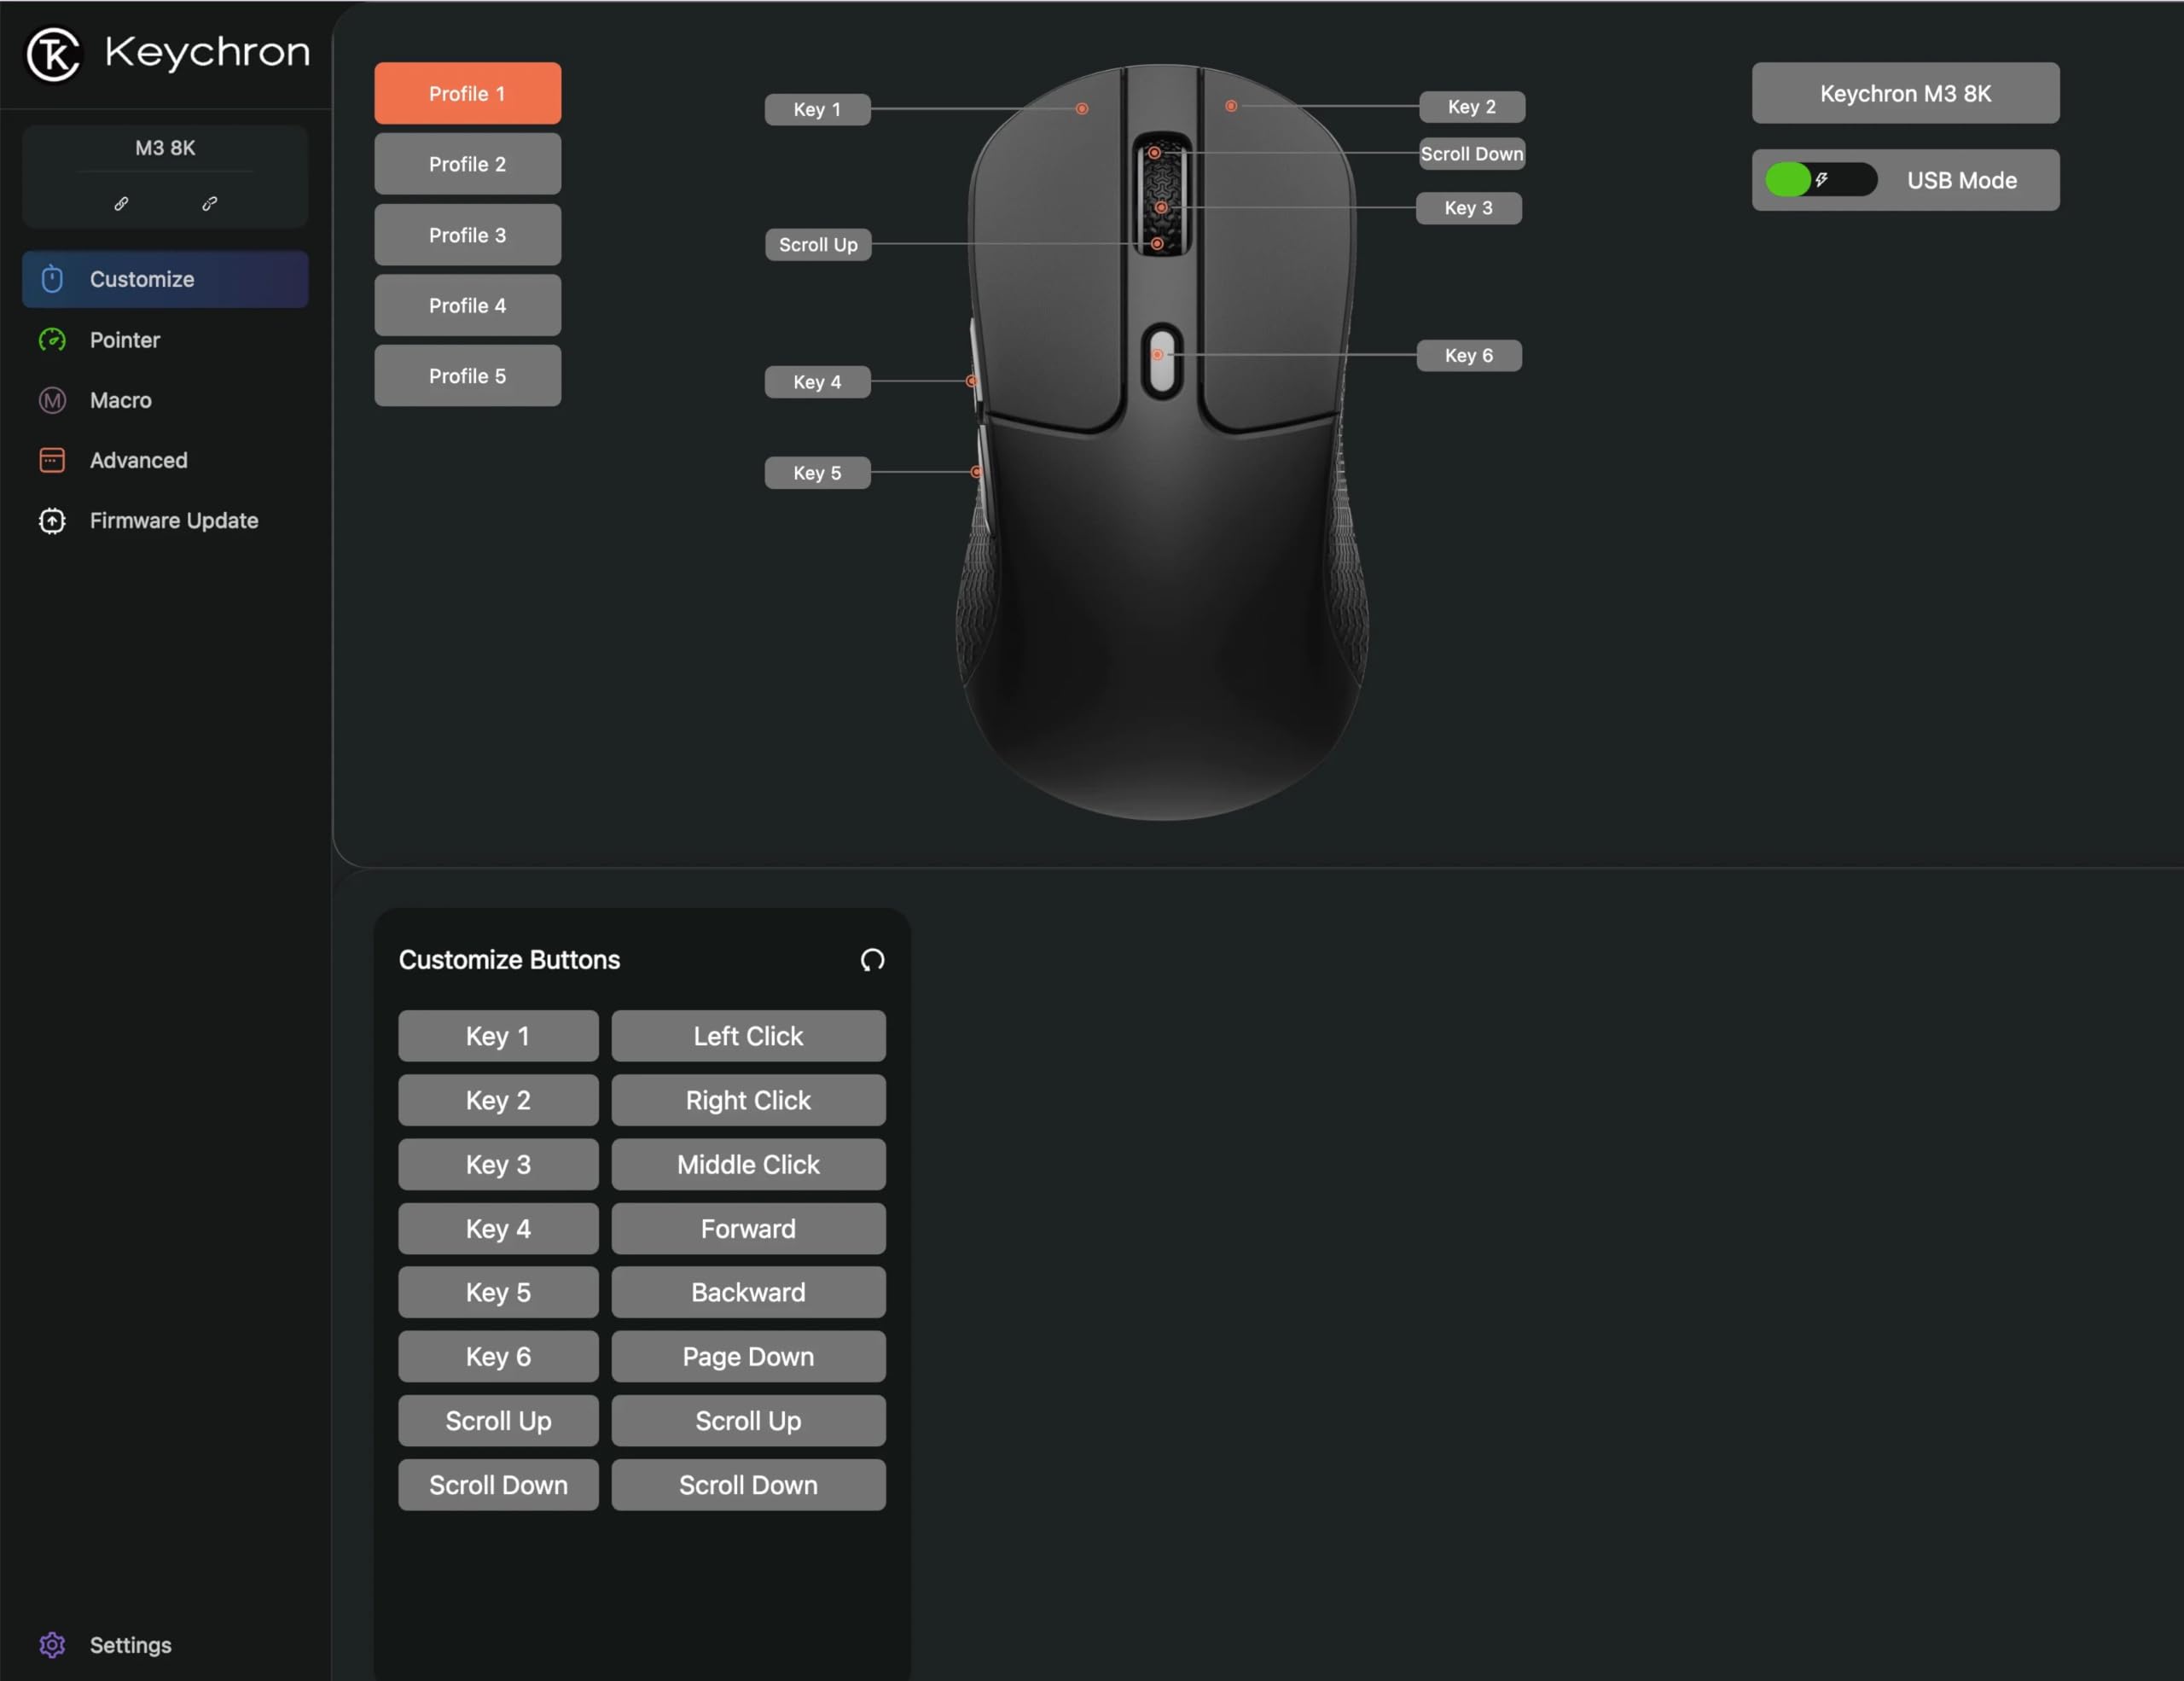The height and width of the screenshot is (1681, 2184).
Task: Select the Customize label in sidebar
Action: pyautogui.click(x=142, y=279)
